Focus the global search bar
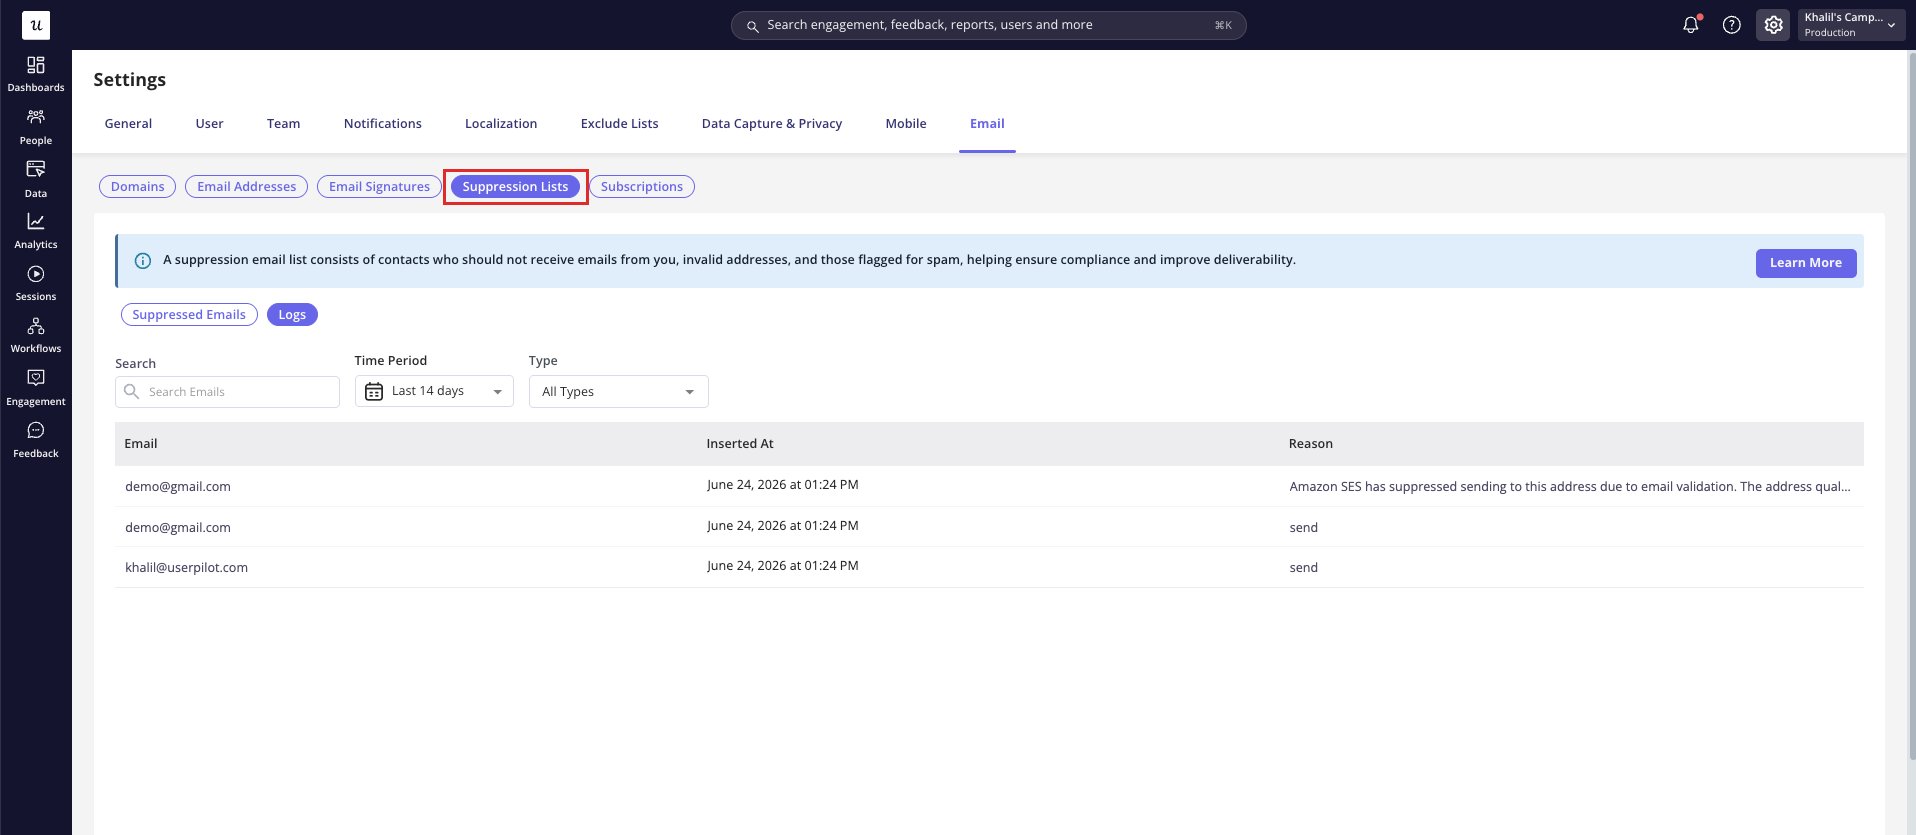 tap(988, 25)
